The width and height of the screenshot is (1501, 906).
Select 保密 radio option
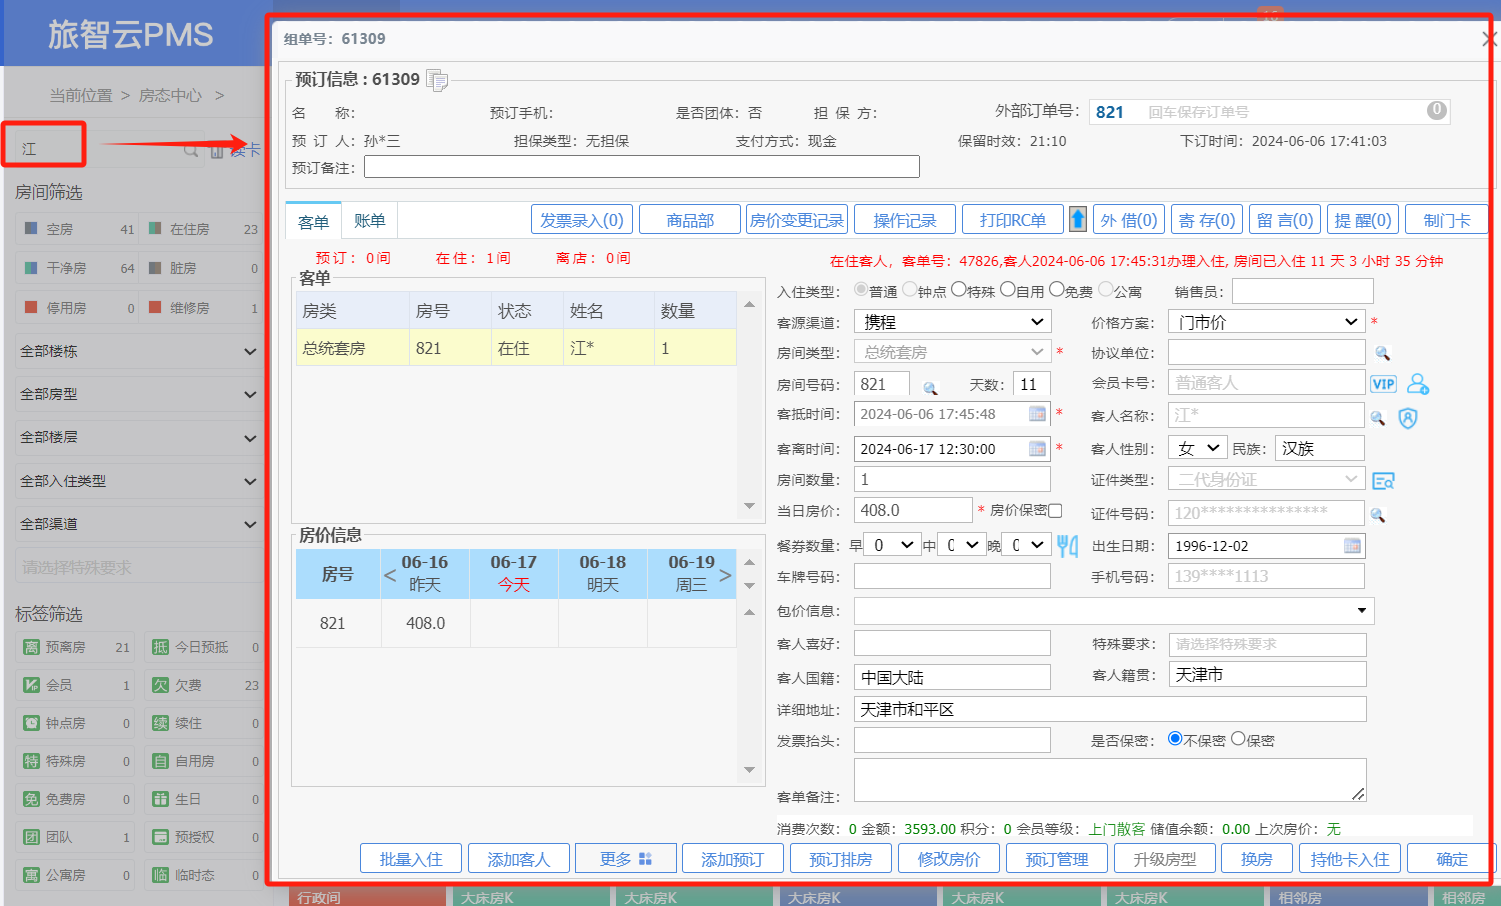[1238, 739]
